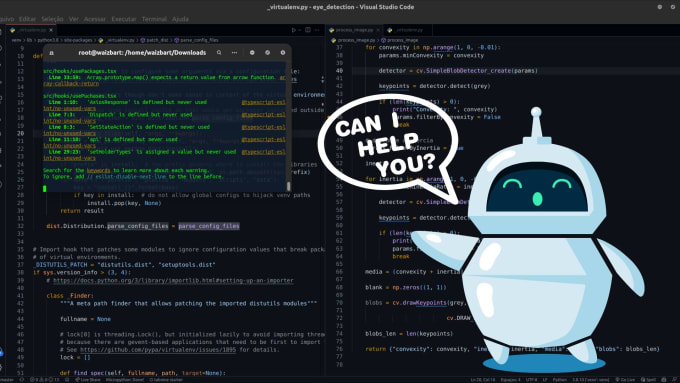Click 'blobs_len = len(keypoints)' line
The height and width of the screenshot is (383, 680).
pos(409,334)
